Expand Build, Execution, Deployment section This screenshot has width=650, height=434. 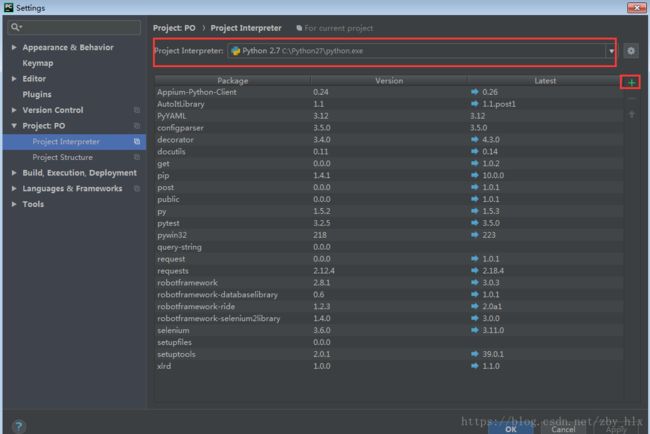14,173
